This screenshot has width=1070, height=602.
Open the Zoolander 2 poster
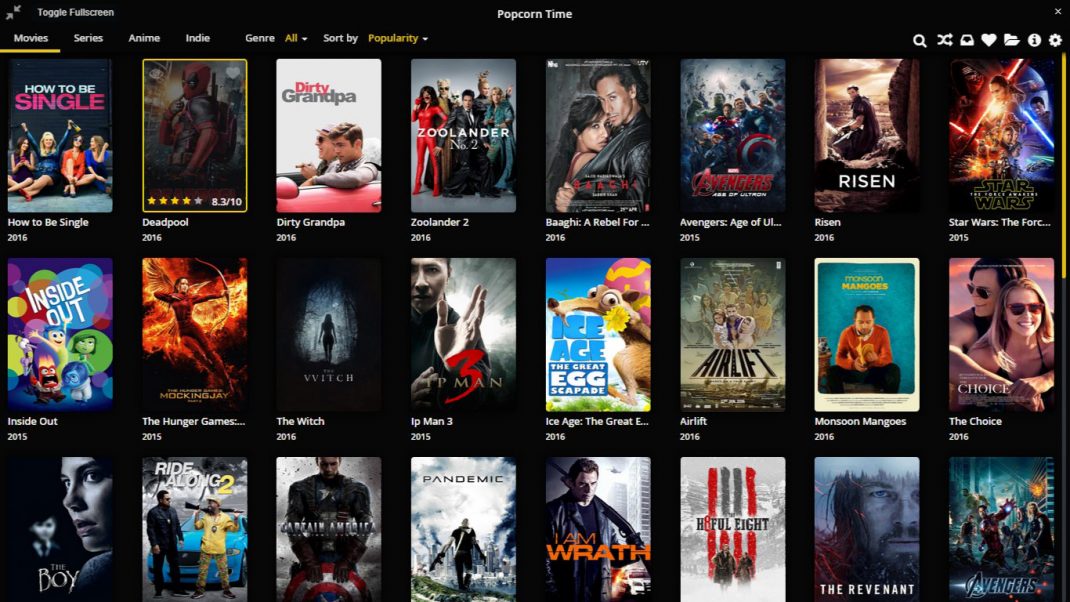463,135
